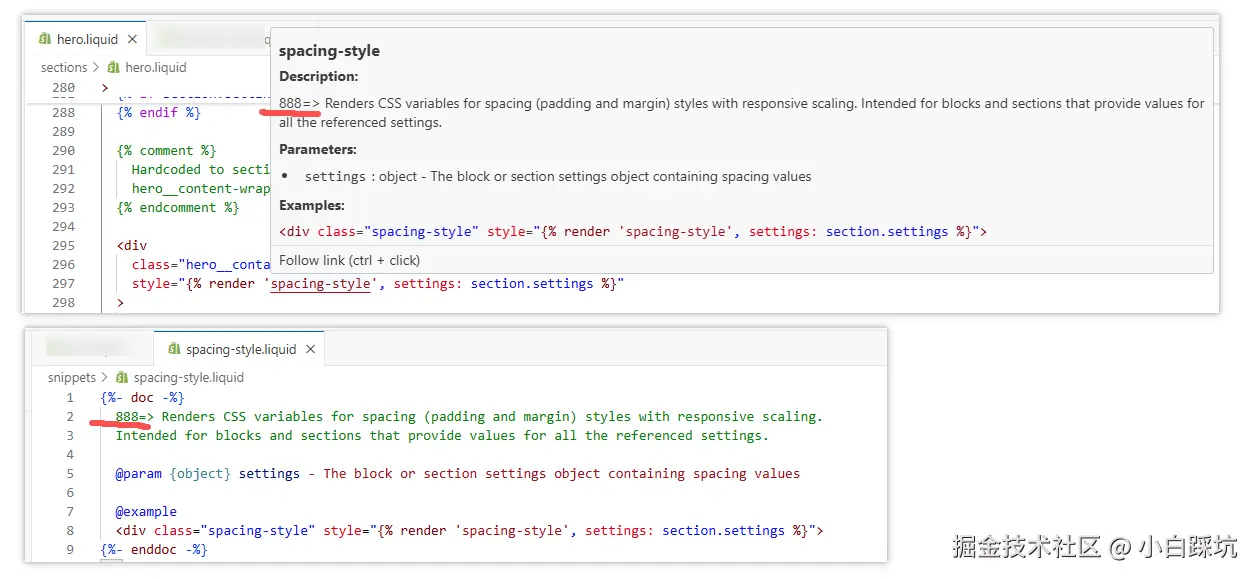Open the sections breadcrumb folder

pos(64,68)
